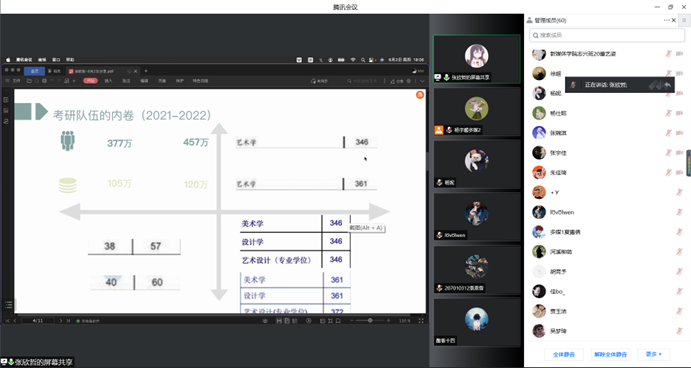Click the Apple logo in shared Mac menu bar

pyautogui.click(x=8, y=59)
